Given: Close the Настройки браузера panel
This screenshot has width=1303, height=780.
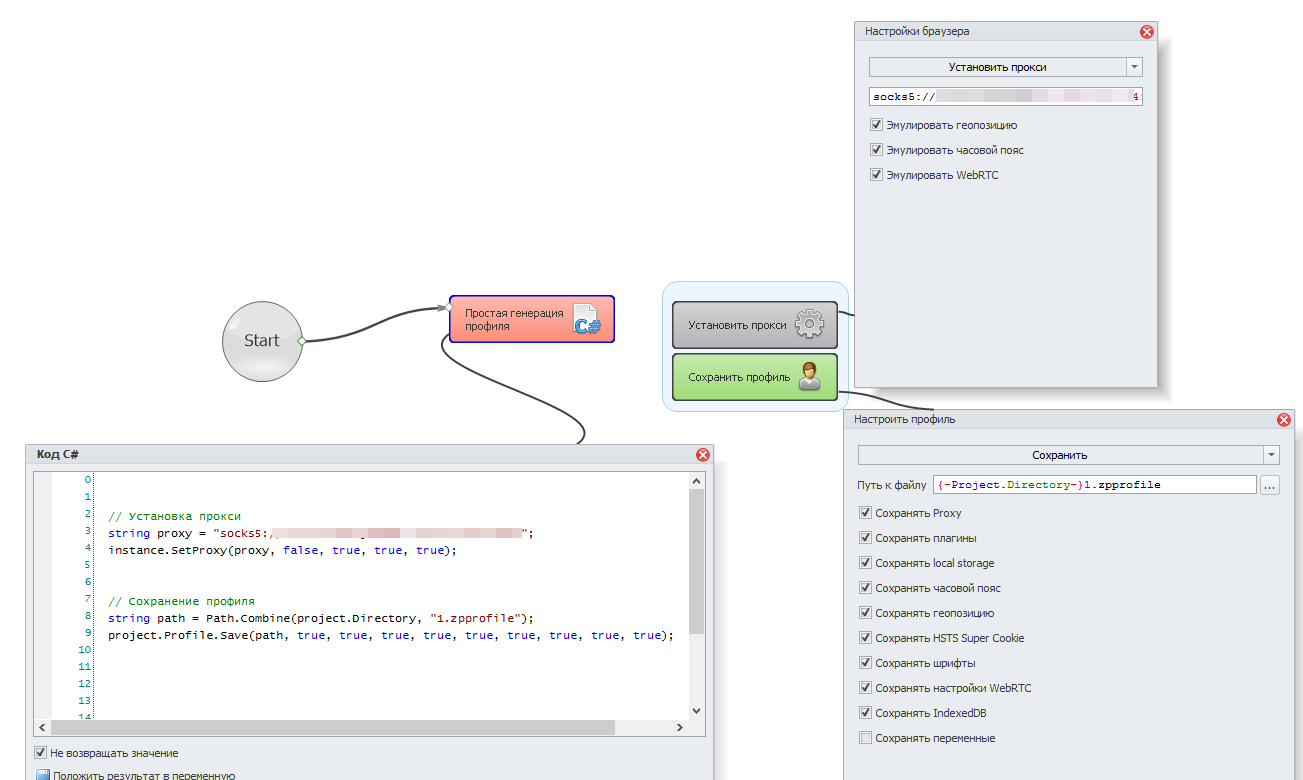Looking at the screenshot, I should (1147, 32).
